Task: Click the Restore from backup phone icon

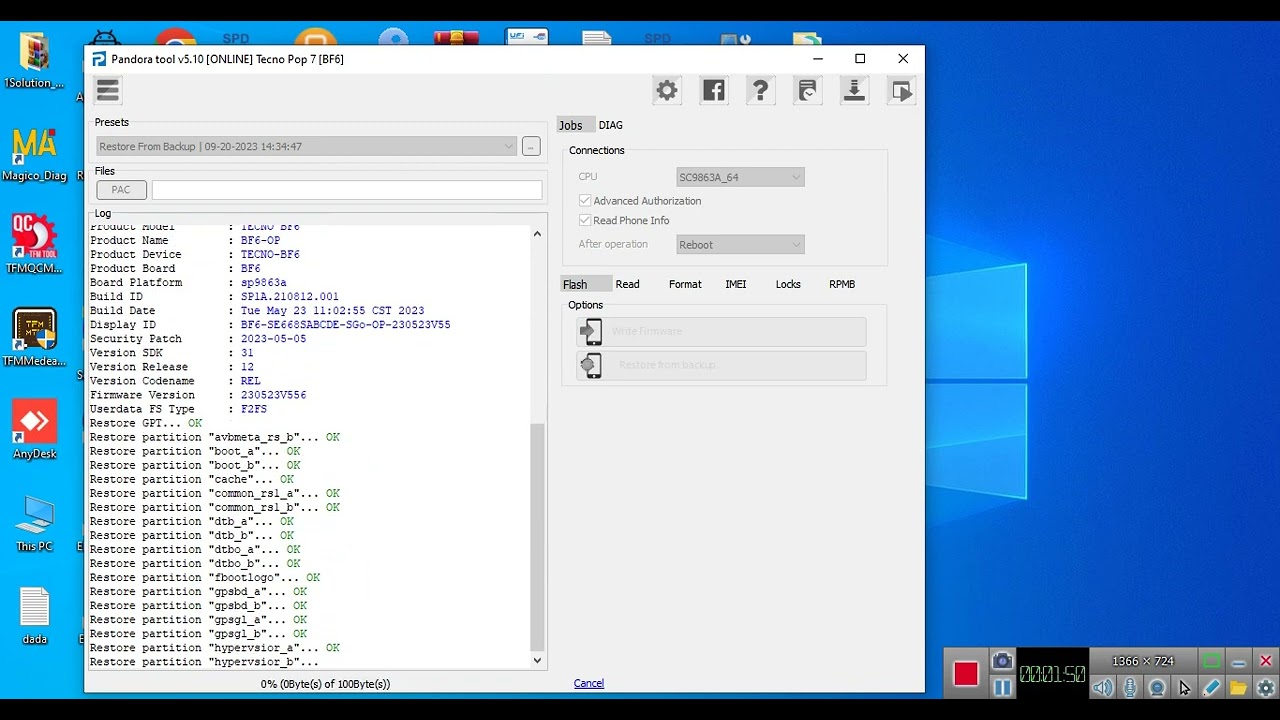Action: (591, 365)
